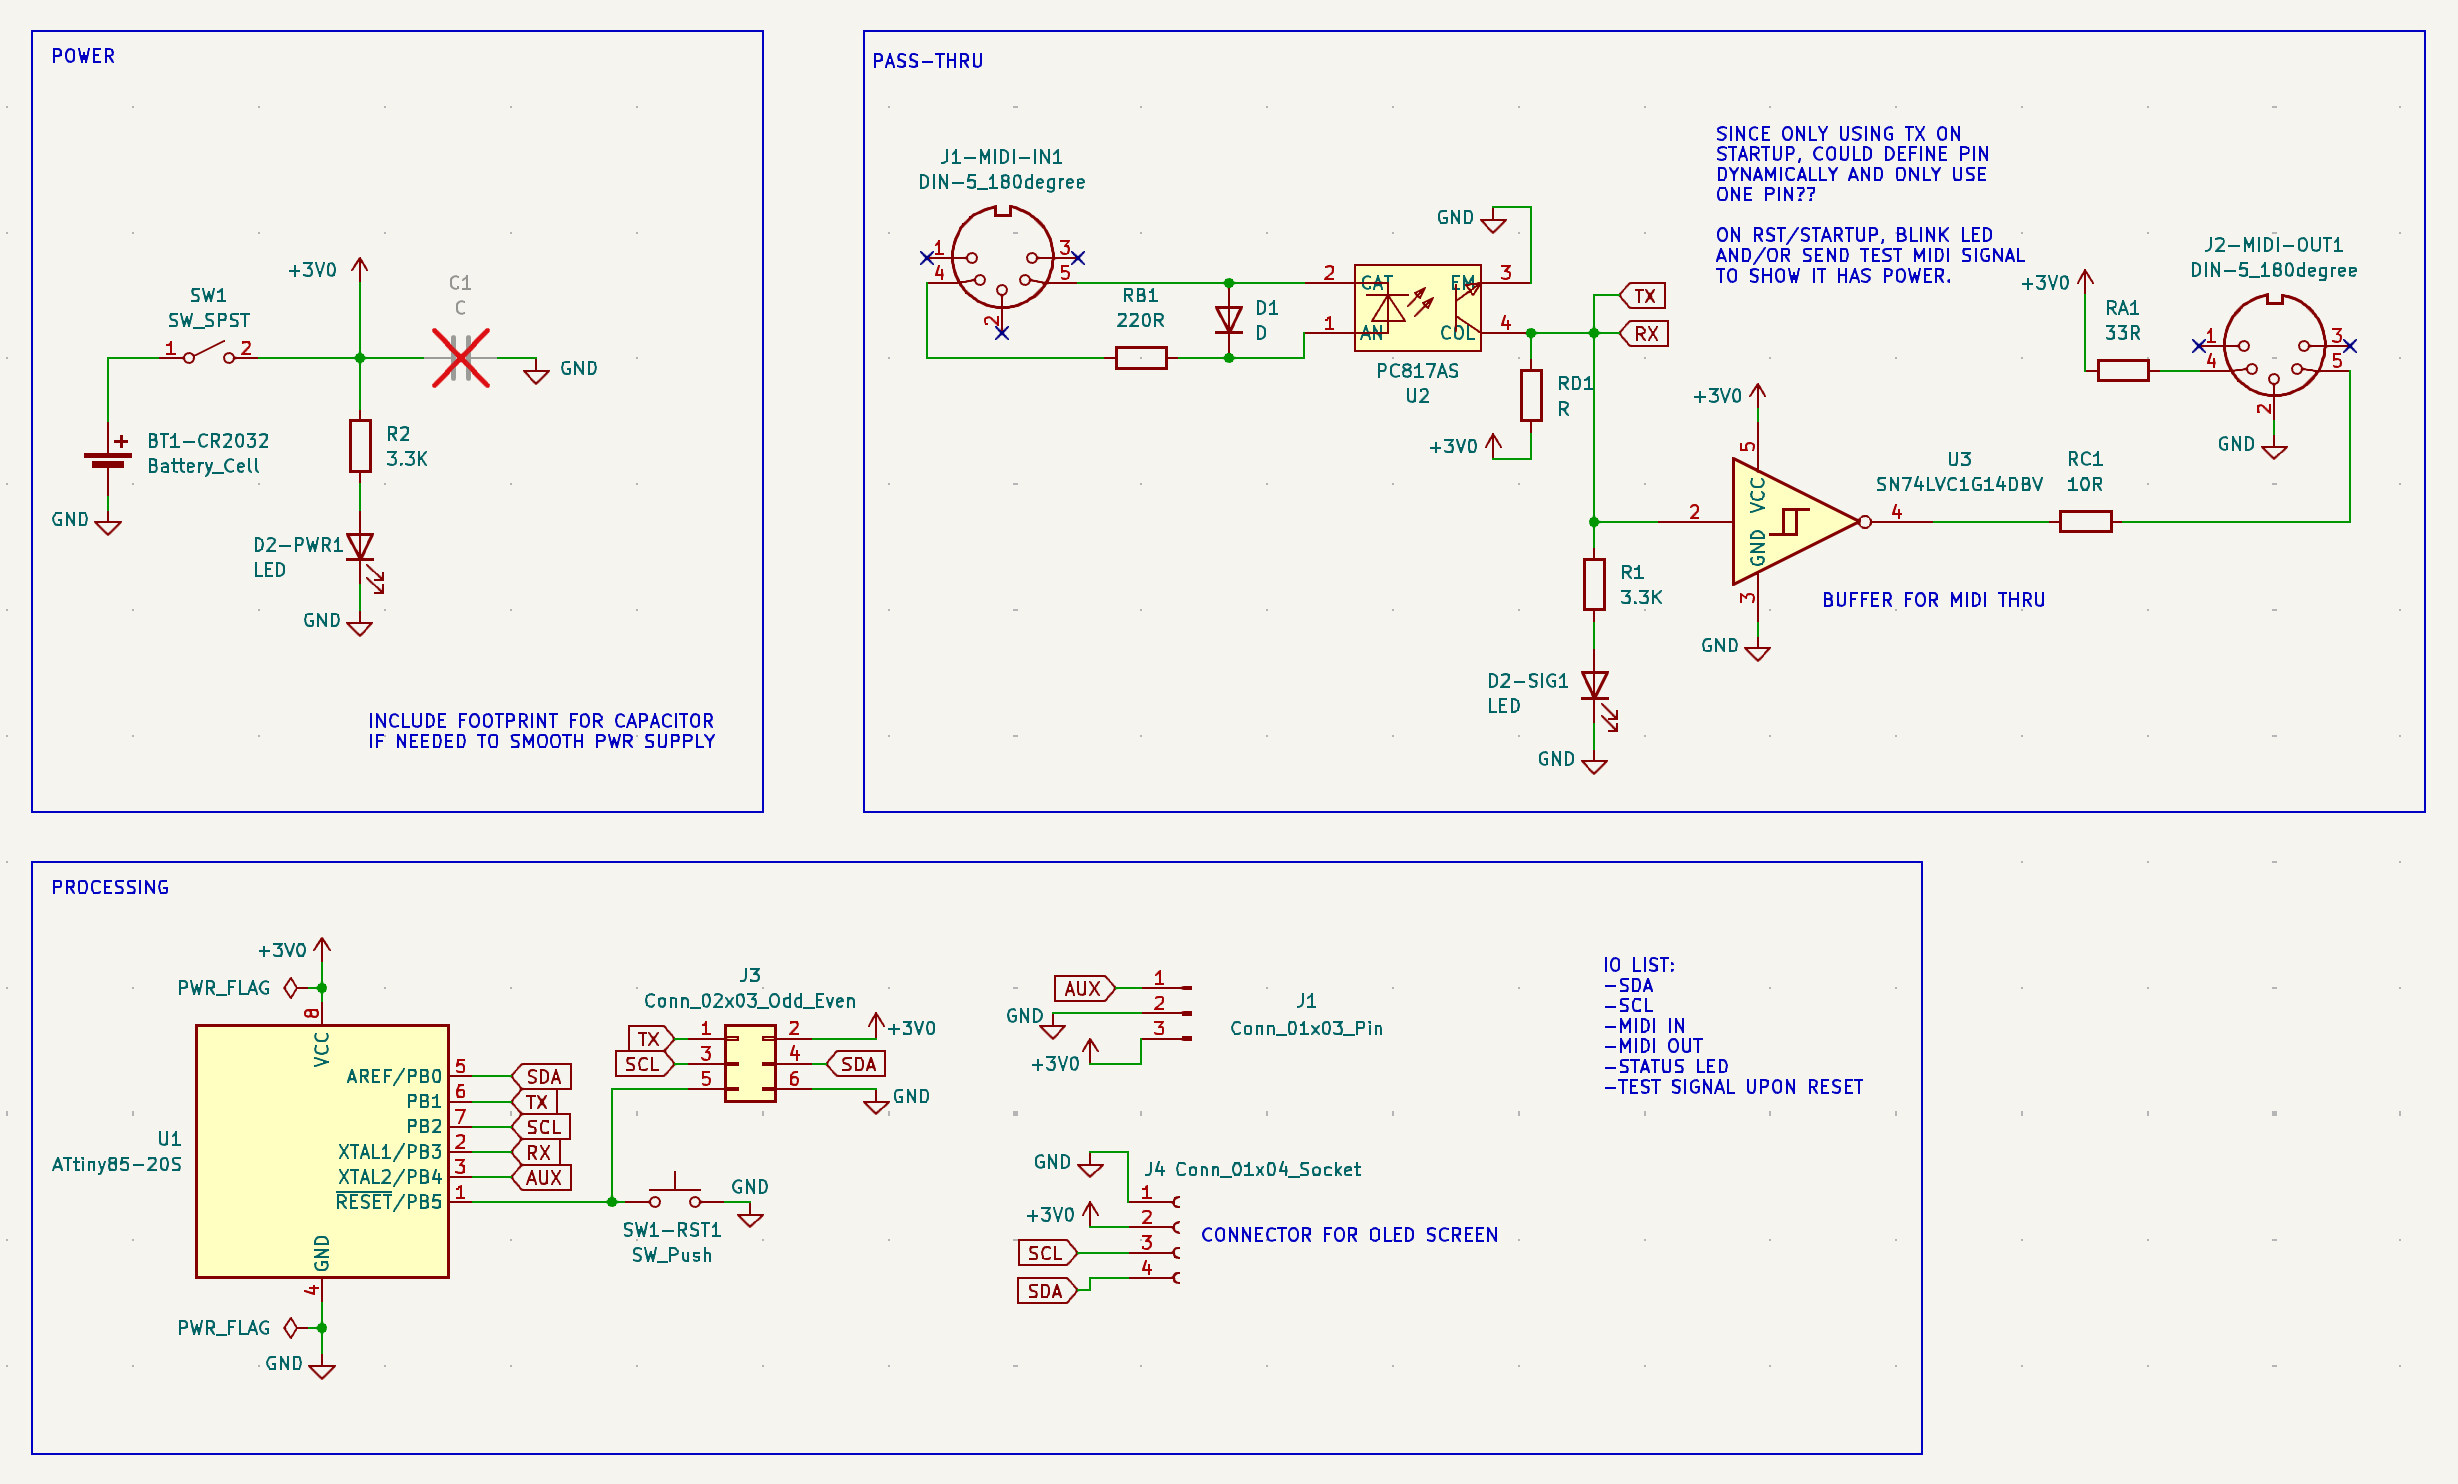Screen dimensions: 2458x1484
Task: Click the Conn_02x03_Odd_Even value text
Action: coord(750,1001)
